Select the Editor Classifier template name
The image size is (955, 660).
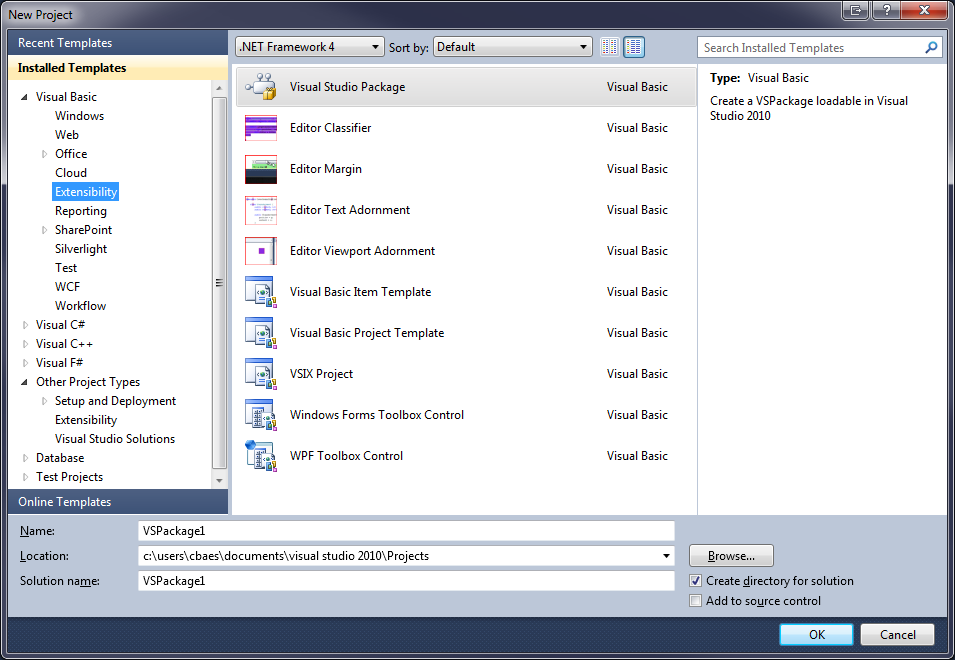tap(331, 128)
